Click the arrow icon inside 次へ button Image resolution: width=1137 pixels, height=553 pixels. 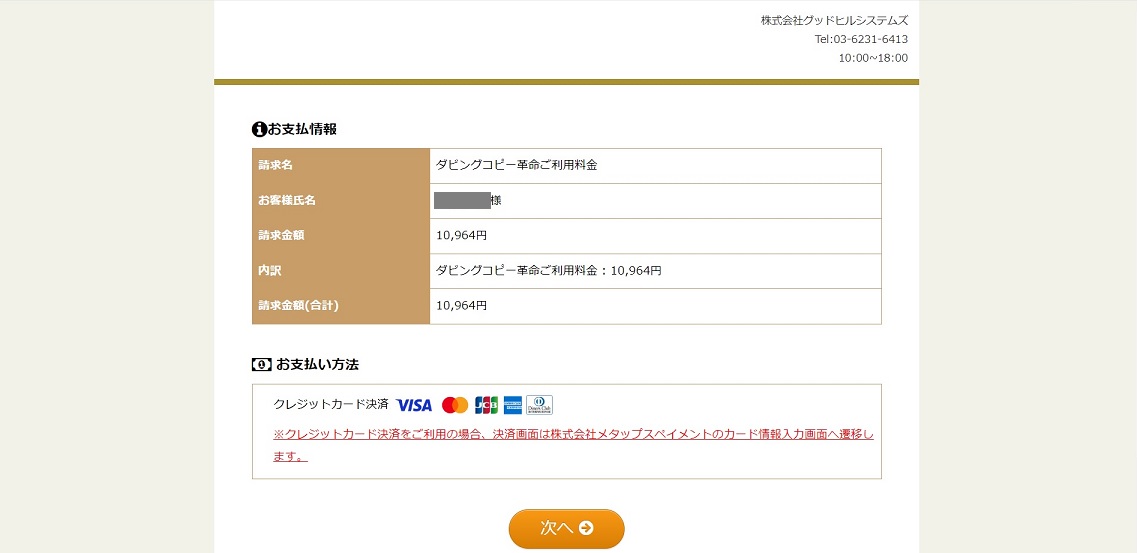[586, 528]
